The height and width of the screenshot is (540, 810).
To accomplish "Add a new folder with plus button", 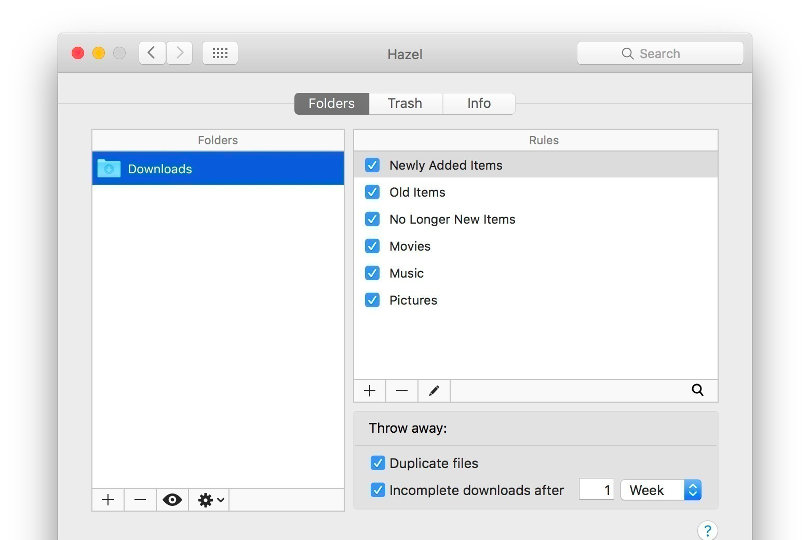I will point(108,500).
